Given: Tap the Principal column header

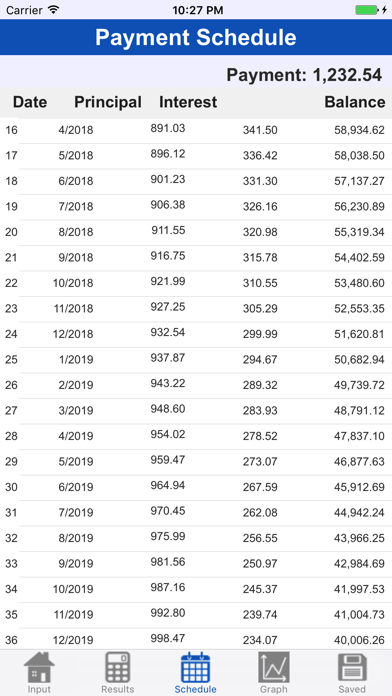Looking at the screenshot, I should click(x=108, y=102).
